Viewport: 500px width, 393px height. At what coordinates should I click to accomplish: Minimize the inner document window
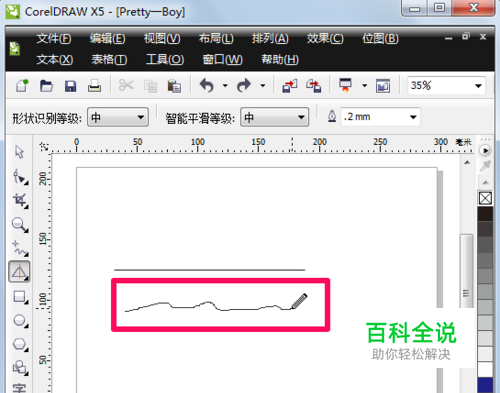(x=448, y=37)
